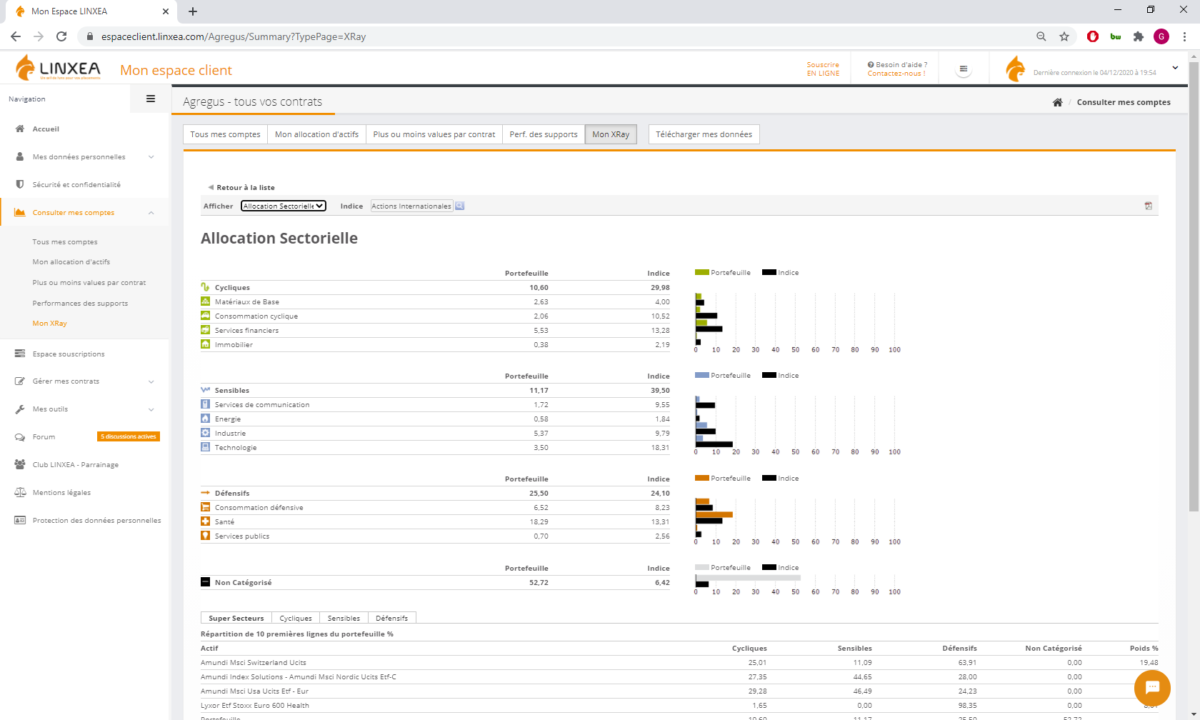Toggle the navigation hamburger menu

pyautogui.click(x=151, y=98)
